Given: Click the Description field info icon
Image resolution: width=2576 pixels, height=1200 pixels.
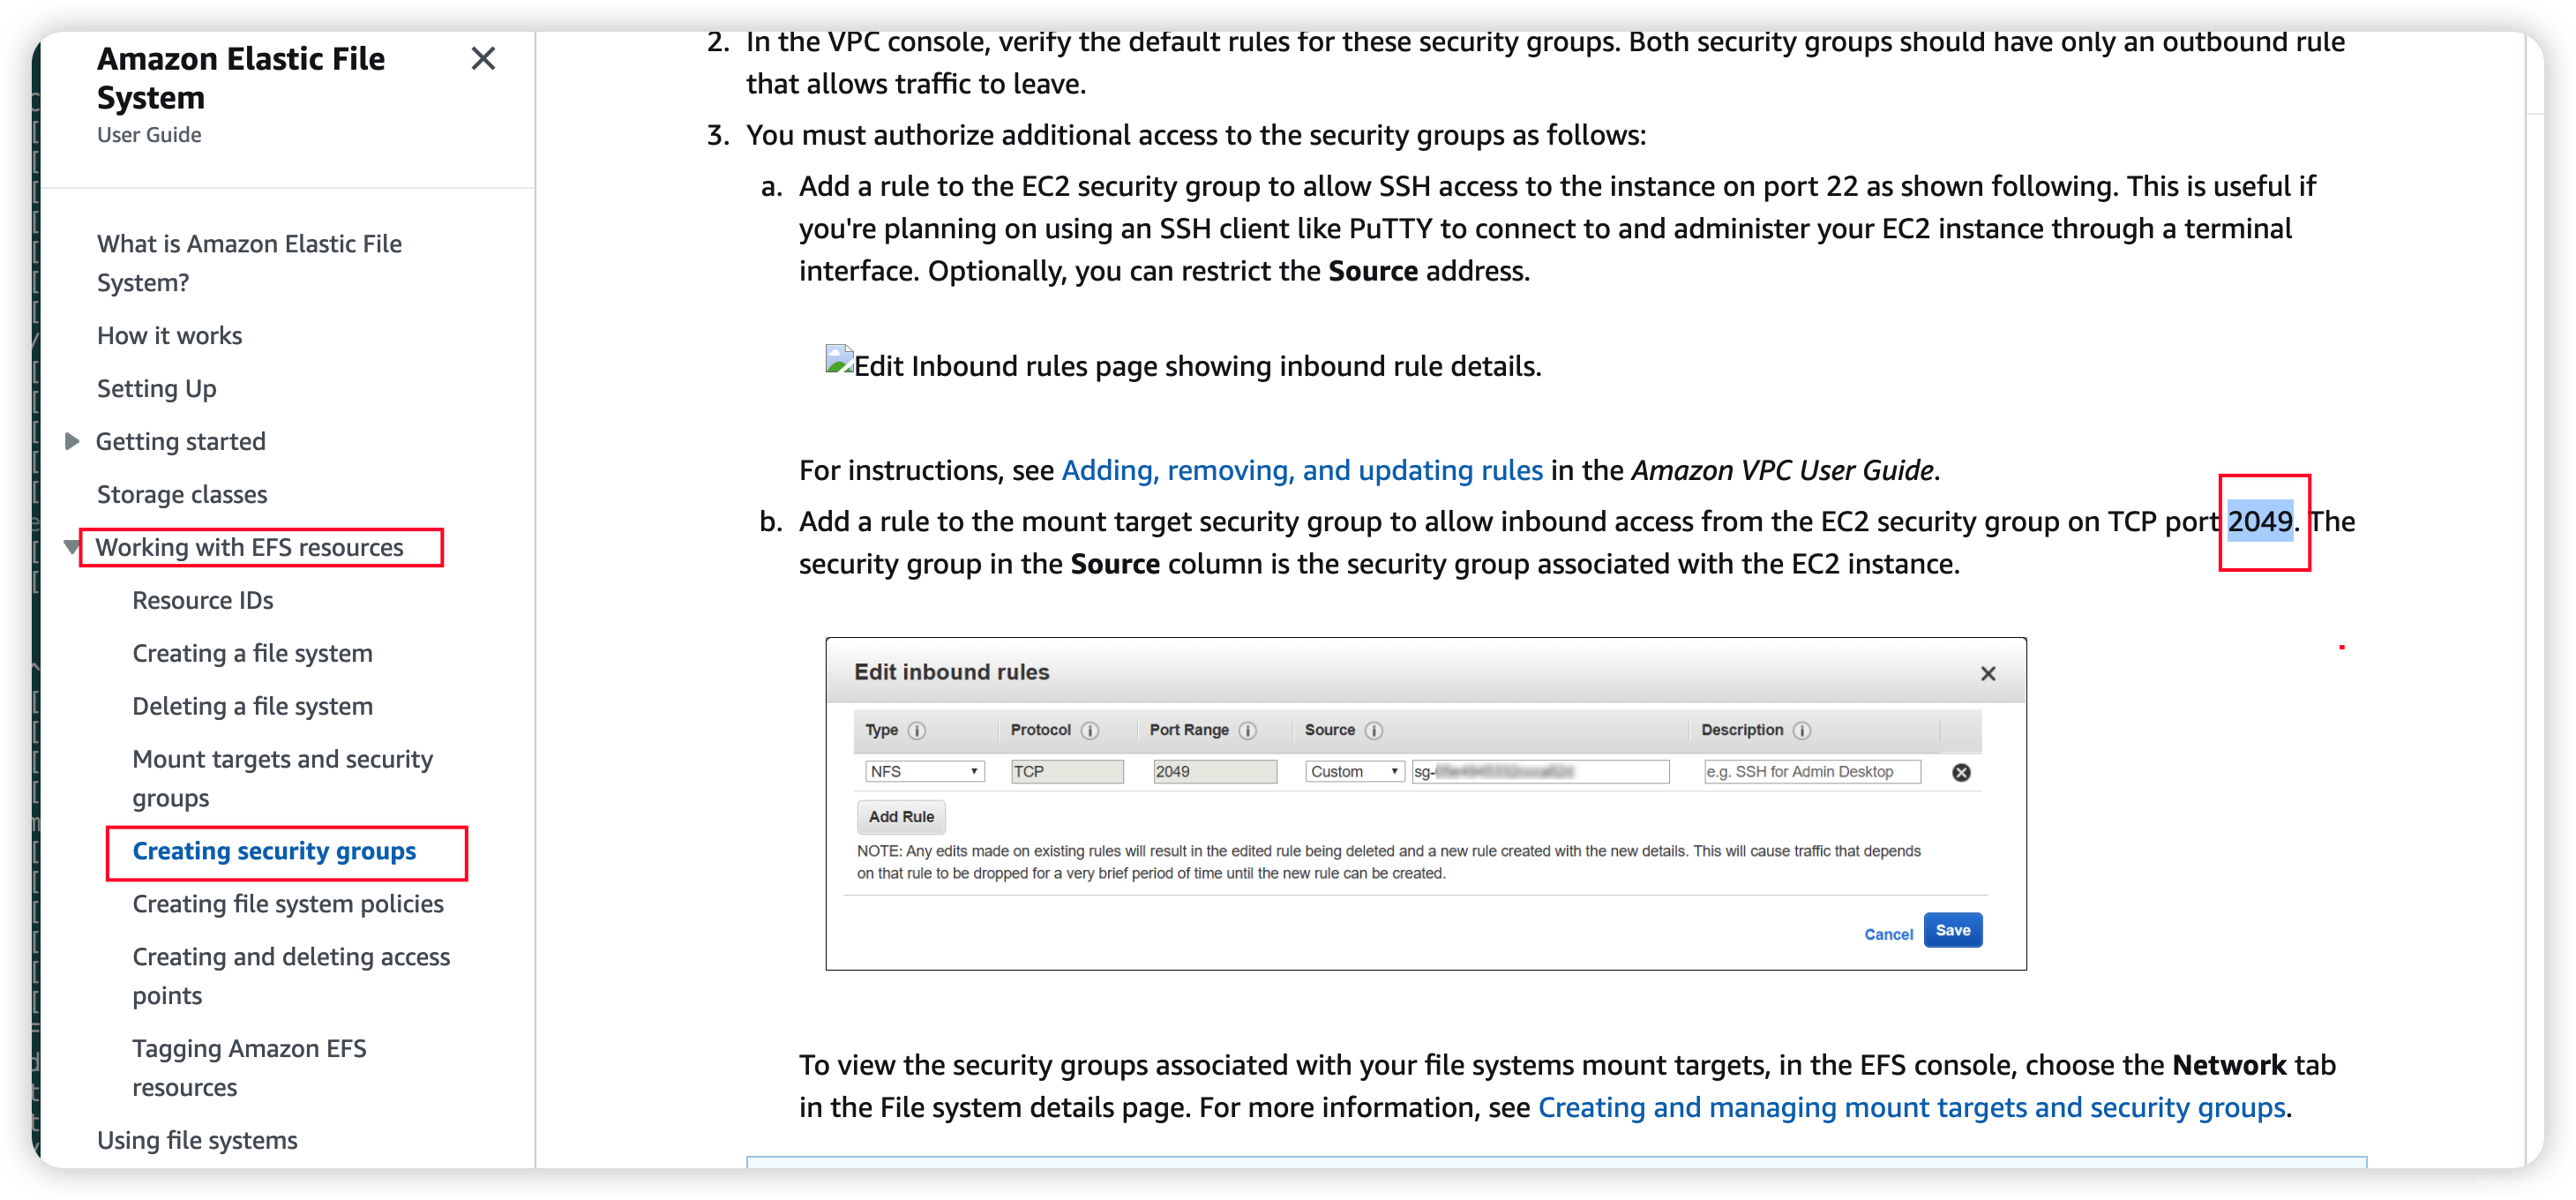Looking at the screenshot, I should (1806, 728).
